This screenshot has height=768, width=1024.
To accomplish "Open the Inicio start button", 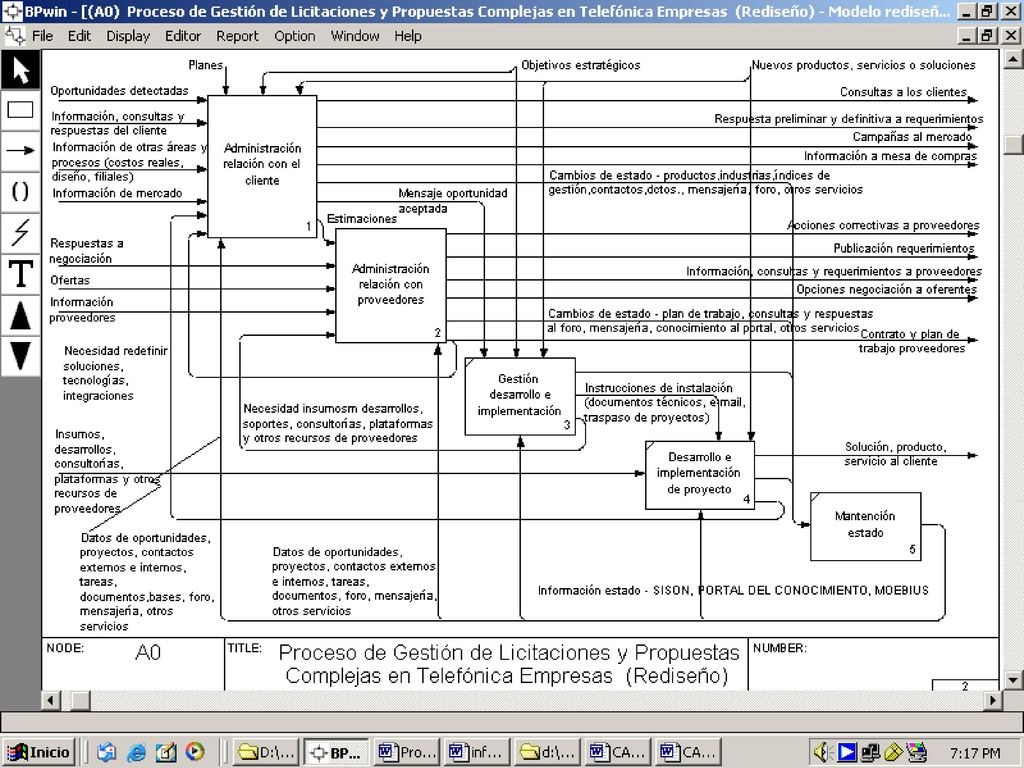I will pyautogui.click(x=39, y=752).
